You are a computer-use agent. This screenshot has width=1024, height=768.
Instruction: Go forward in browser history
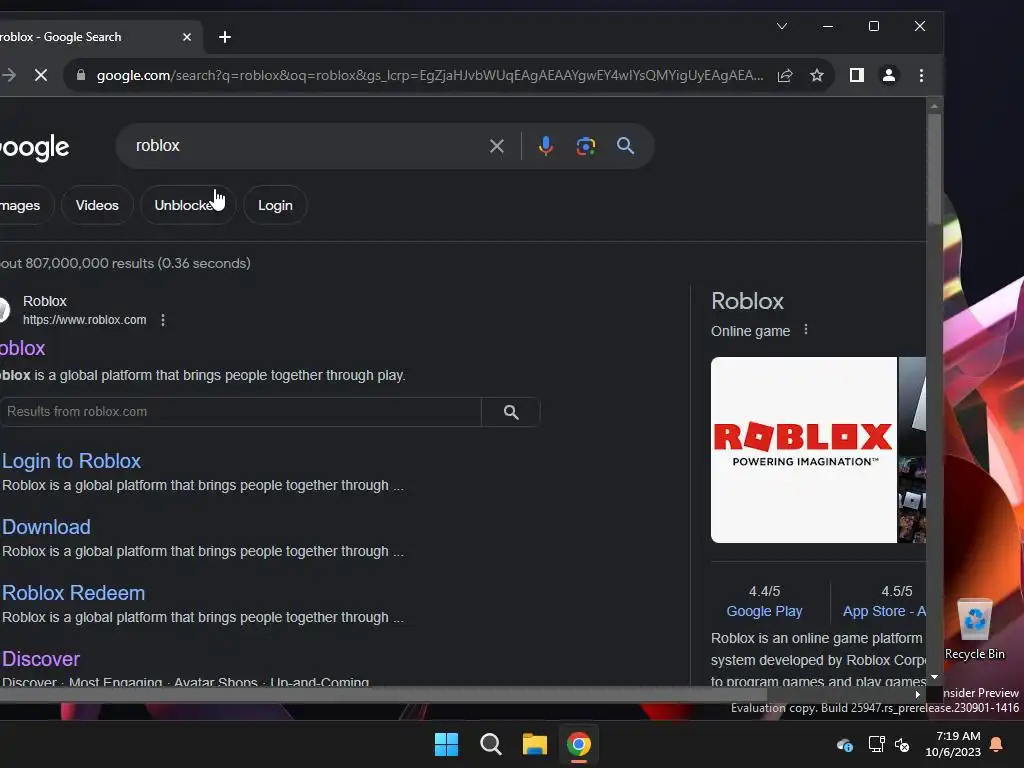click(9, 76)
